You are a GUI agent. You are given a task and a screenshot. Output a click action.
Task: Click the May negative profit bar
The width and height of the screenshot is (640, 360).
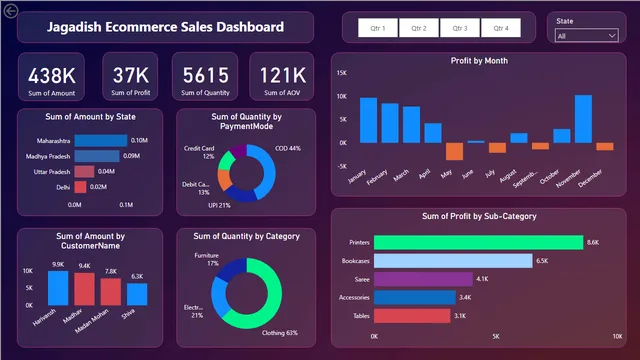coord(454,151)
